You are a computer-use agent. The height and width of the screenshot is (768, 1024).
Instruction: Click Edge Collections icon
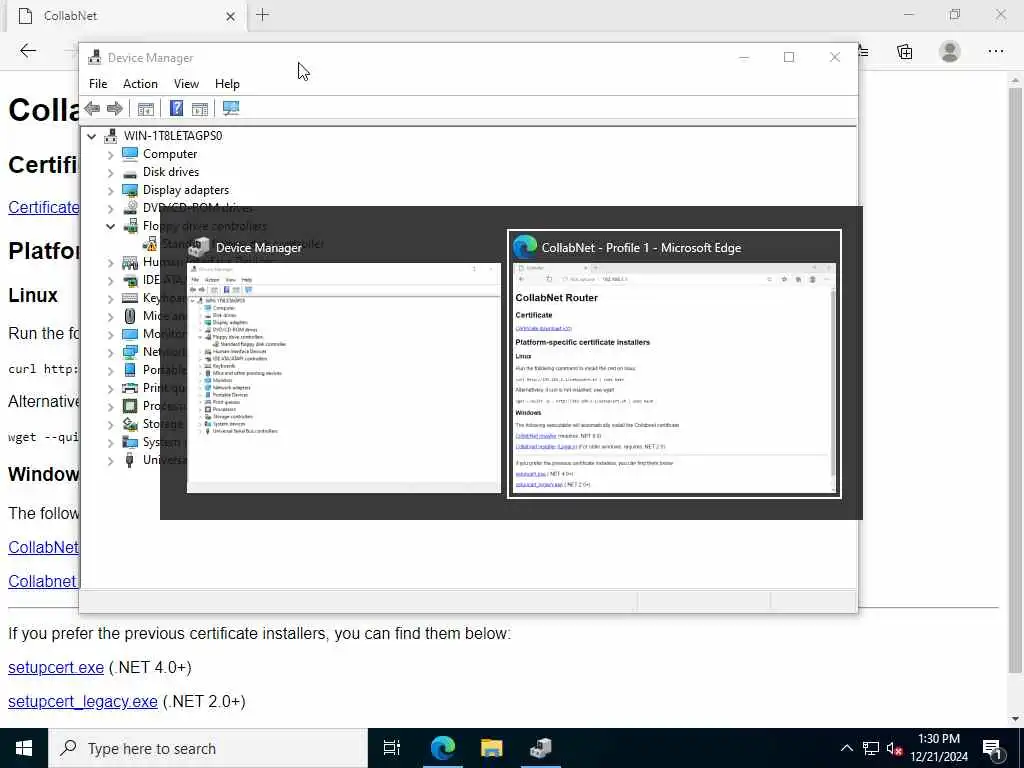904,52
